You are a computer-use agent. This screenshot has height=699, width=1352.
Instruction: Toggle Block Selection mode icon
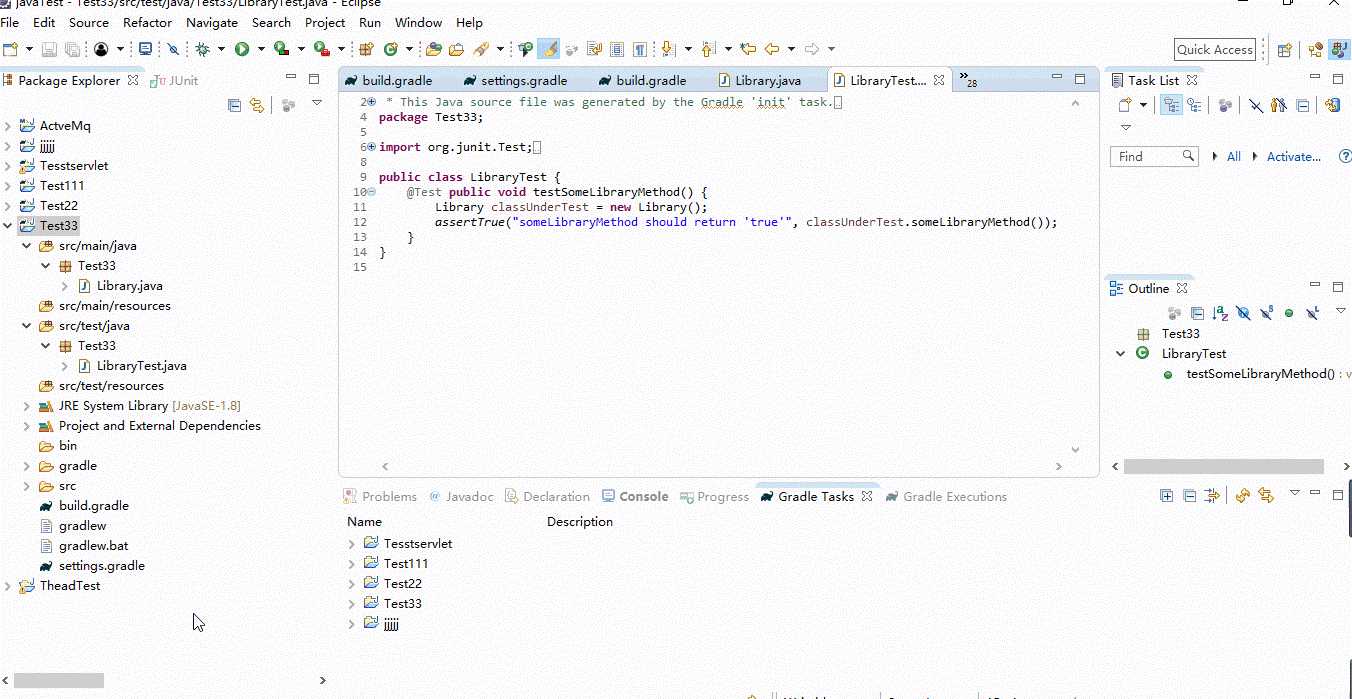tap(617, 49)
